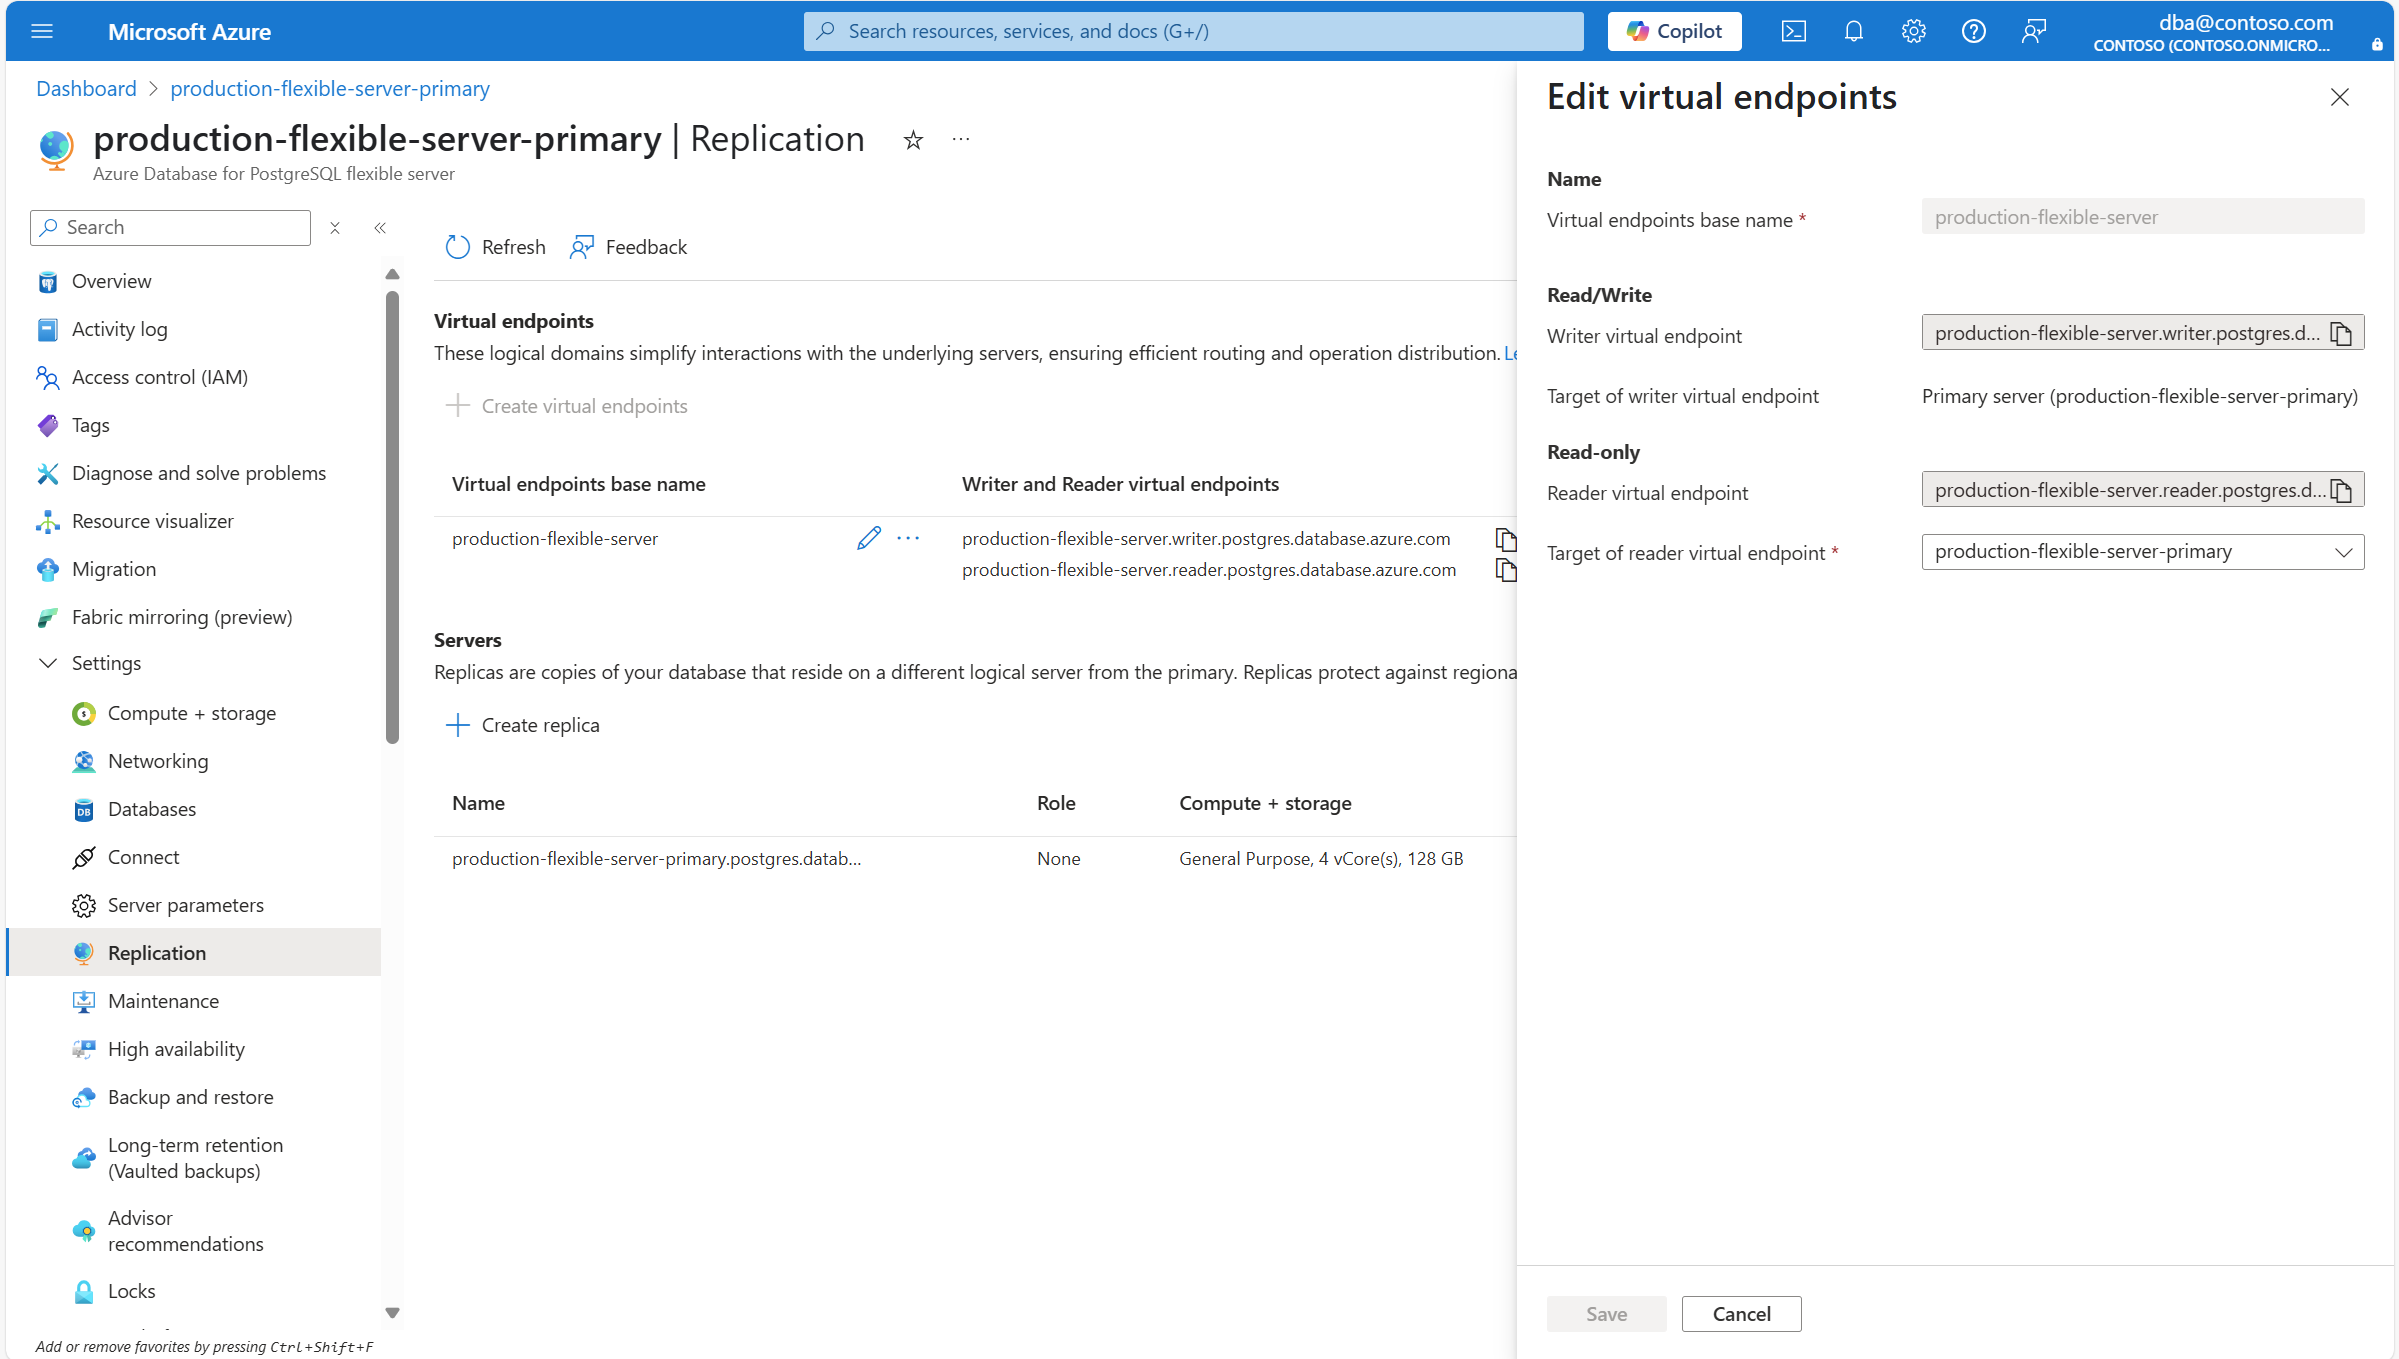Click the Refresh toolbar icon
2399x1359 pixels.
coord(458,247)
